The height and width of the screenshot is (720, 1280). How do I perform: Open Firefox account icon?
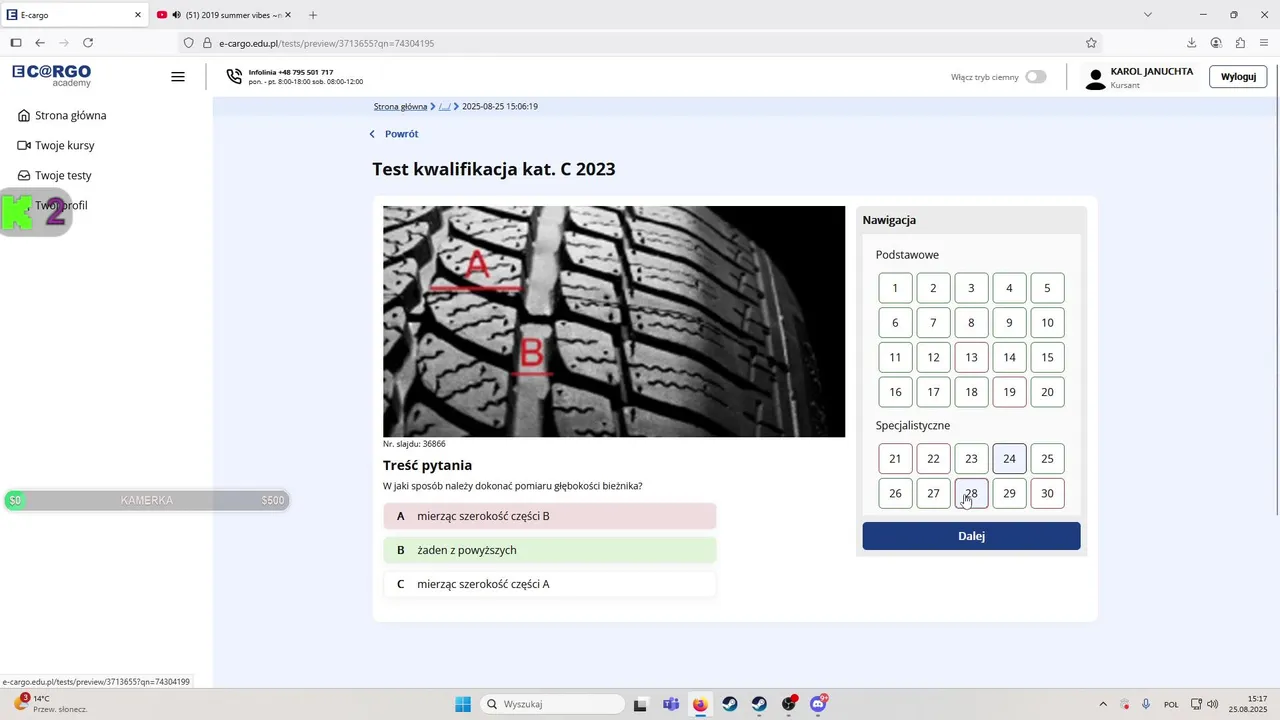coord(1216,43)
